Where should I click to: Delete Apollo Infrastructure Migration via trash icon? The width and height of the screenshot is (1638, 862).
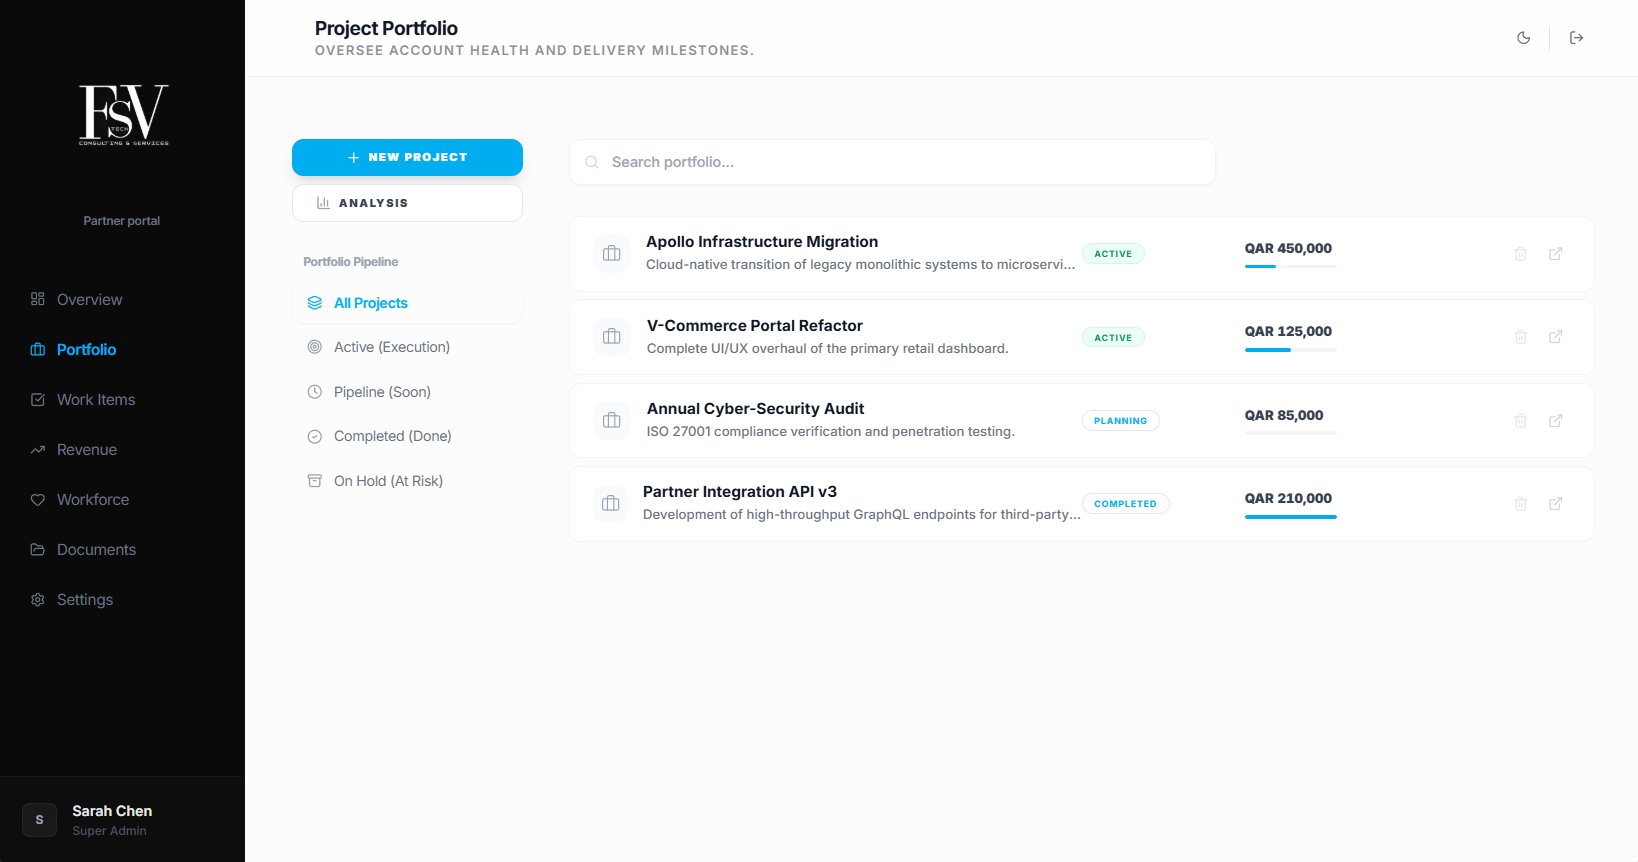tap(1521, 254)
